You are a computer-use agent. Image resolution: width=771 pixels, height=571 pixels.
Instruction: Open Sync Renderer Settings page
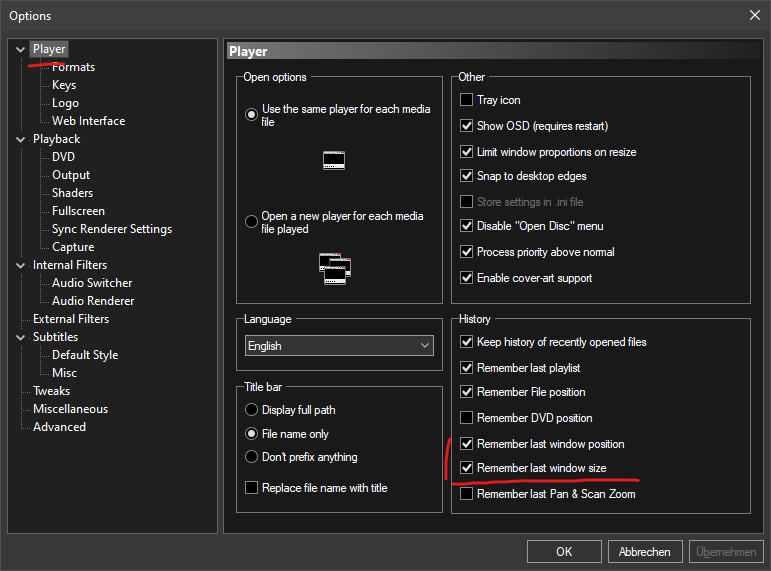112,229
